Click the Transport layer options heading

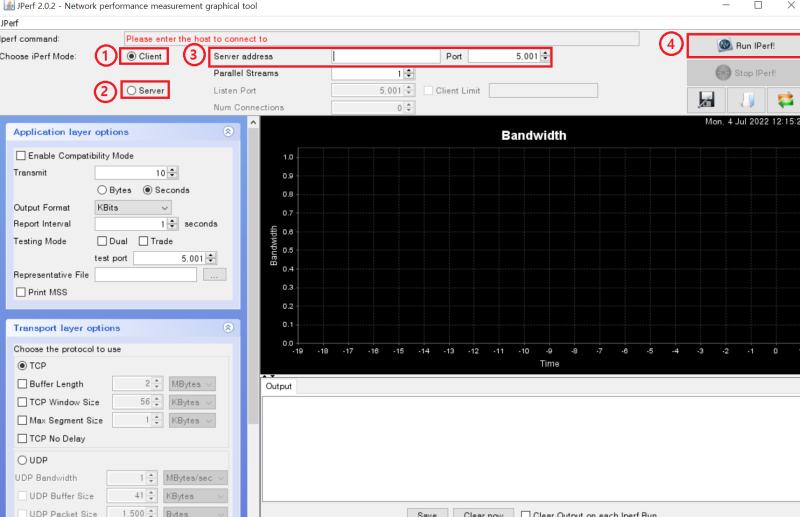[x=67, y=328]
